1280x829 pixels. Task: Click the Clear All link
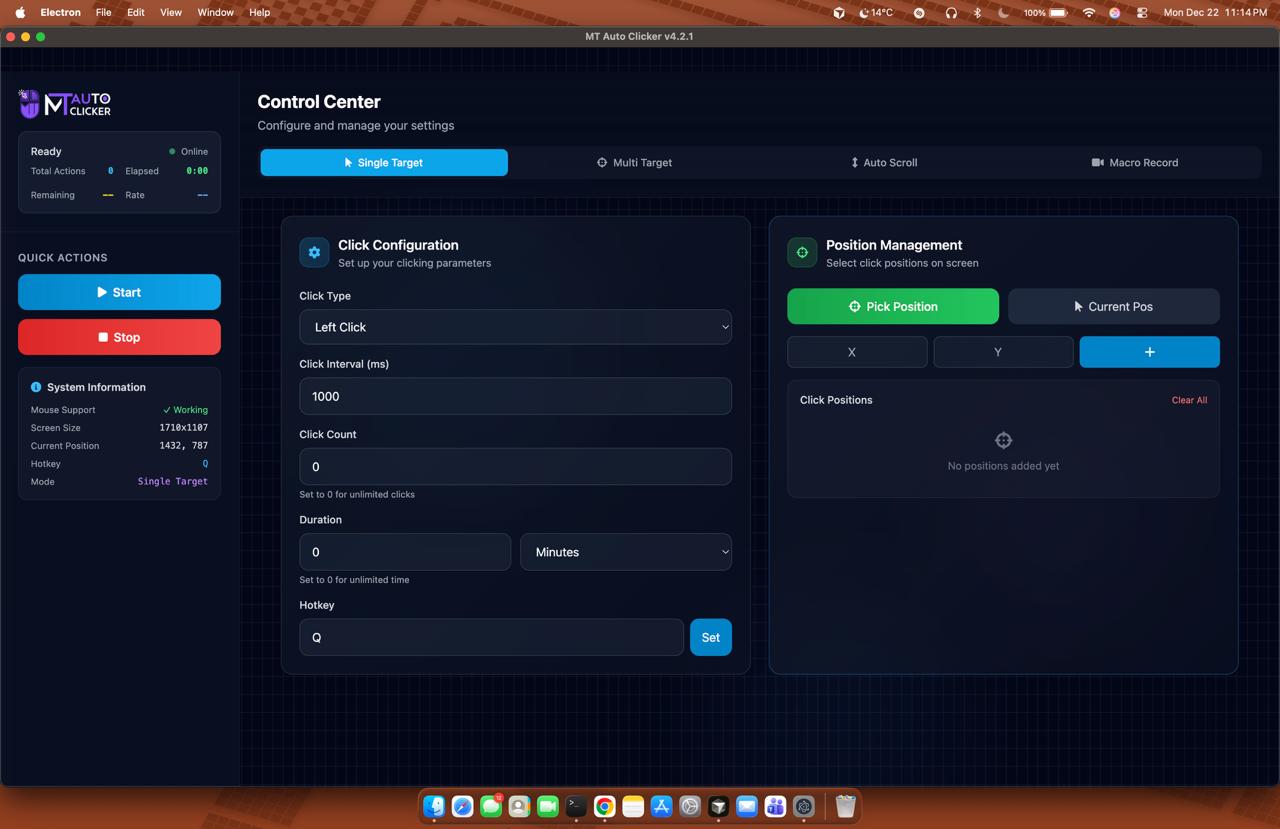coord(1189,400)
